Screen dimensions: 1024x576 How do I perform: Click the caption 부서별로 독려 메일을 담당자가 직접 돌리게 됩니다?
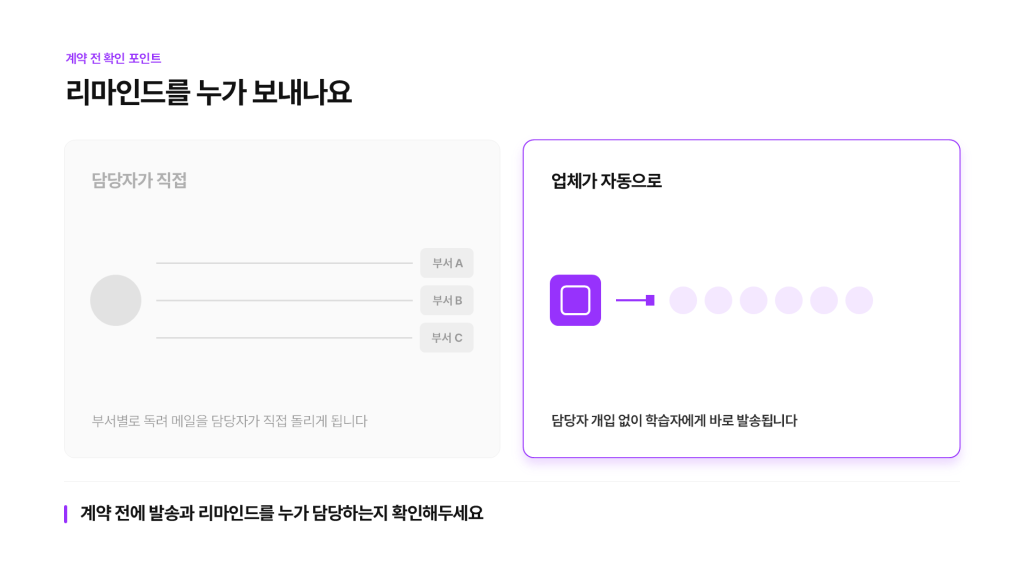[229, 421]
